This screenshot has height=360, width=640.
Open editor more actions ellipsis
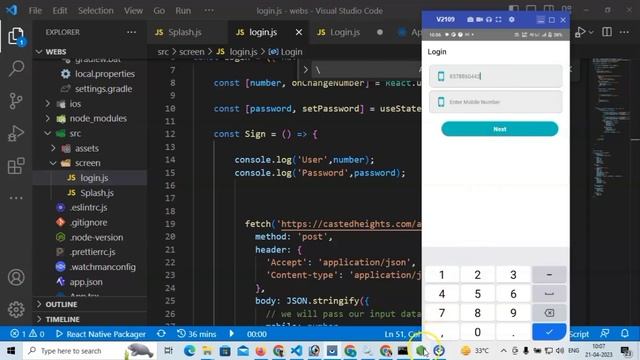tap(624, 32)
